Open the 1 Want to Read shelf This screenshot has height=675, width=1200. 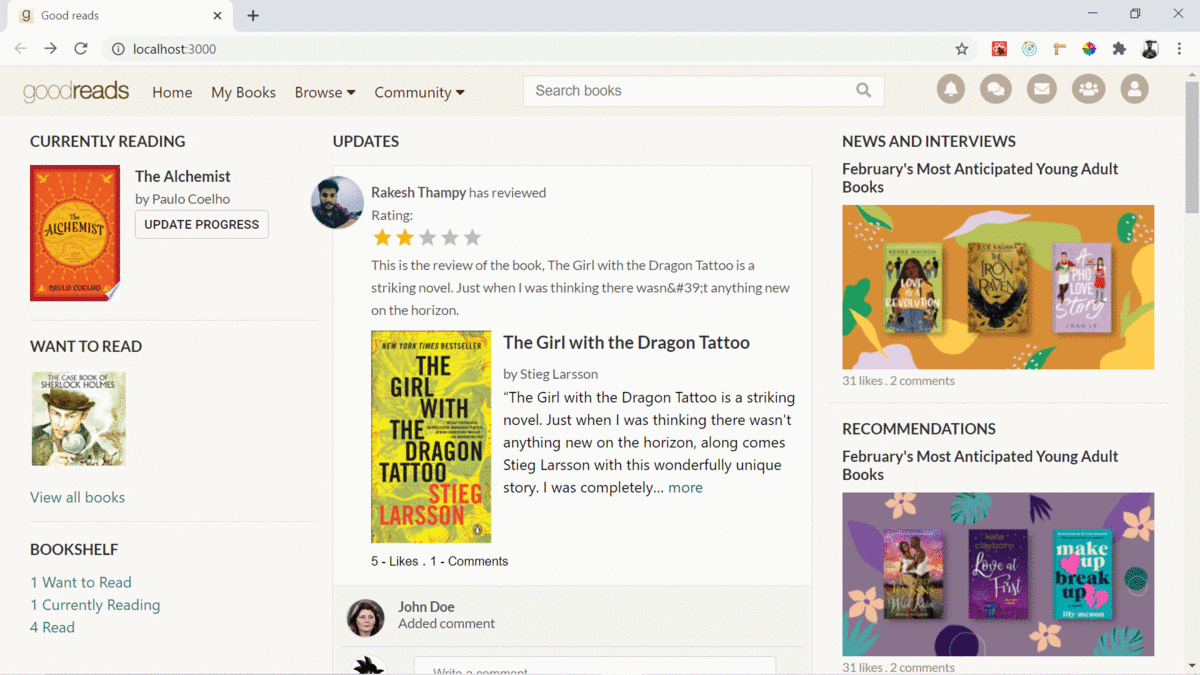[81, 582]
